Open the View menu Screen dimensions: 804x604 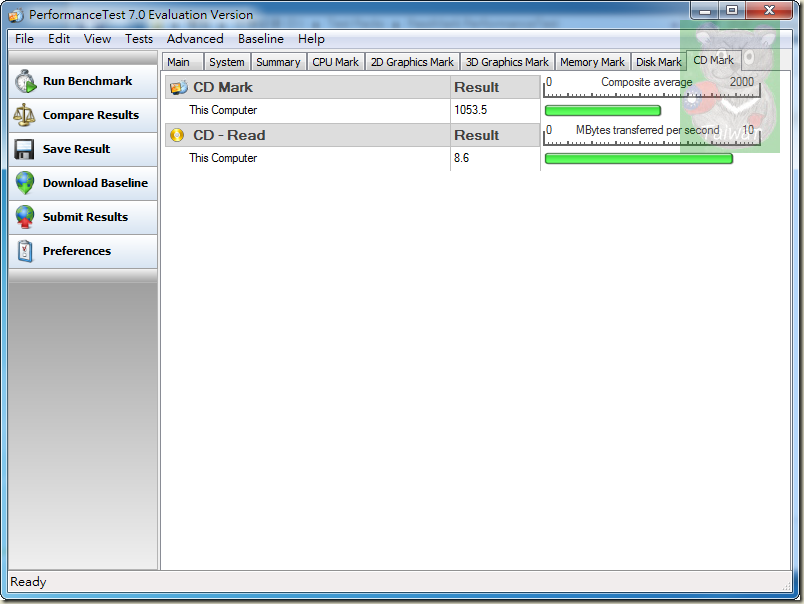[x=97, y=39]
